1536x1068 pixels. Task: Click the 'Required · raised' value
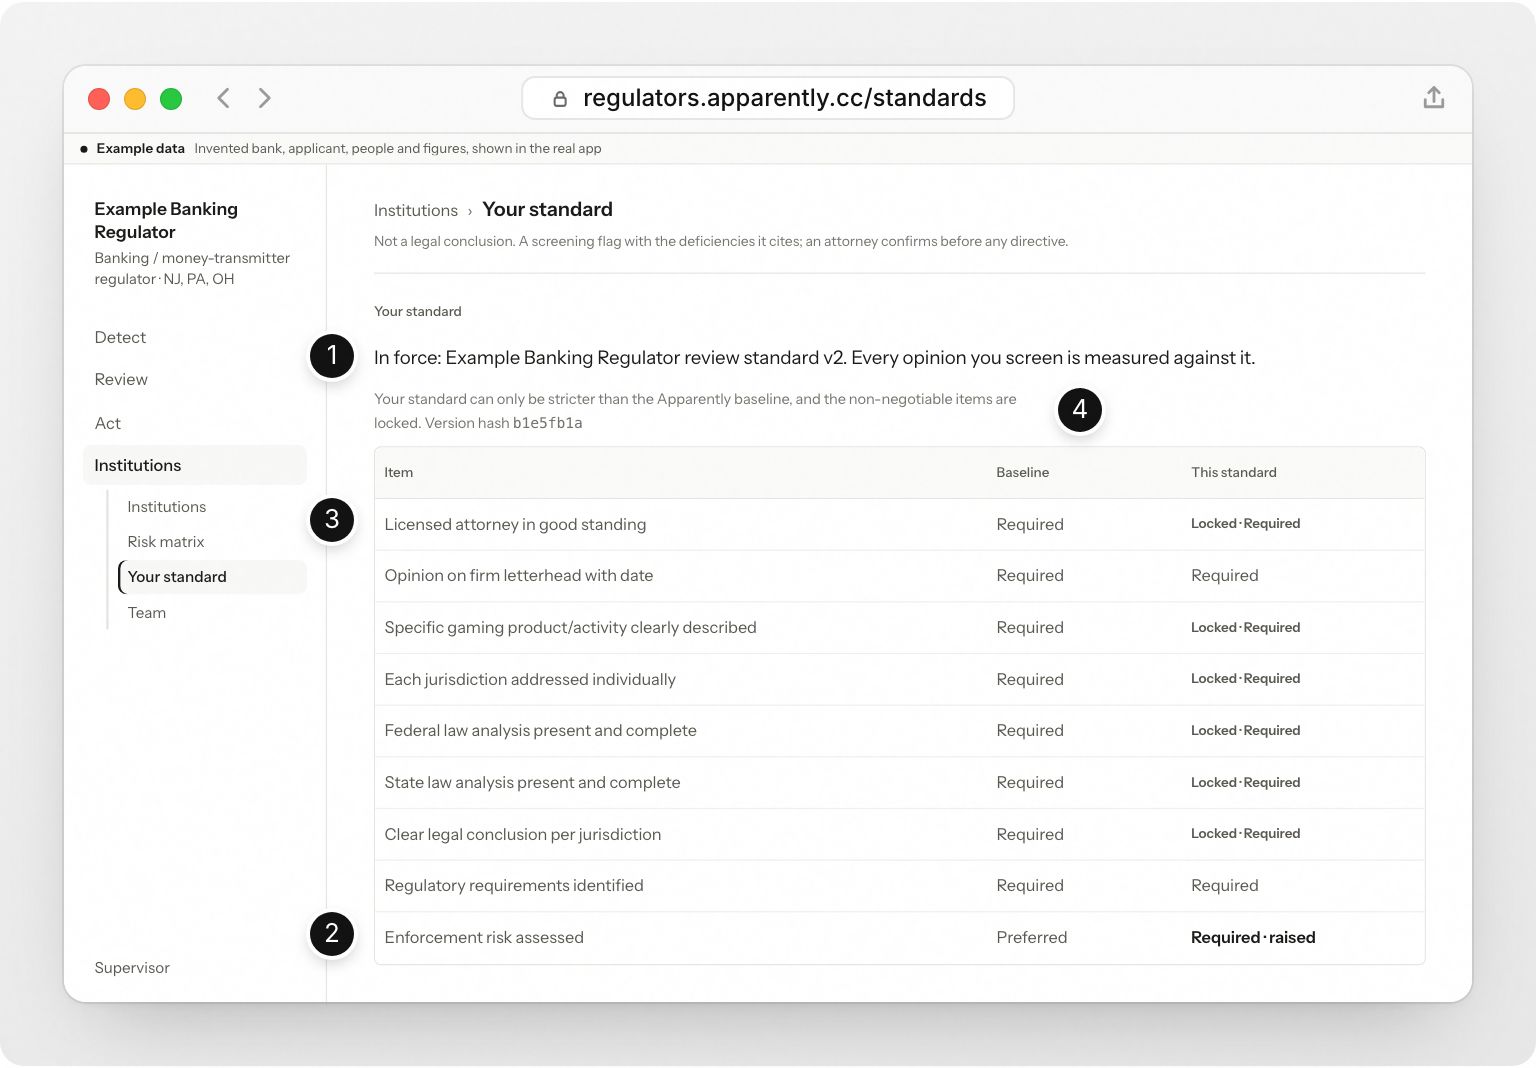(1253, 938)
